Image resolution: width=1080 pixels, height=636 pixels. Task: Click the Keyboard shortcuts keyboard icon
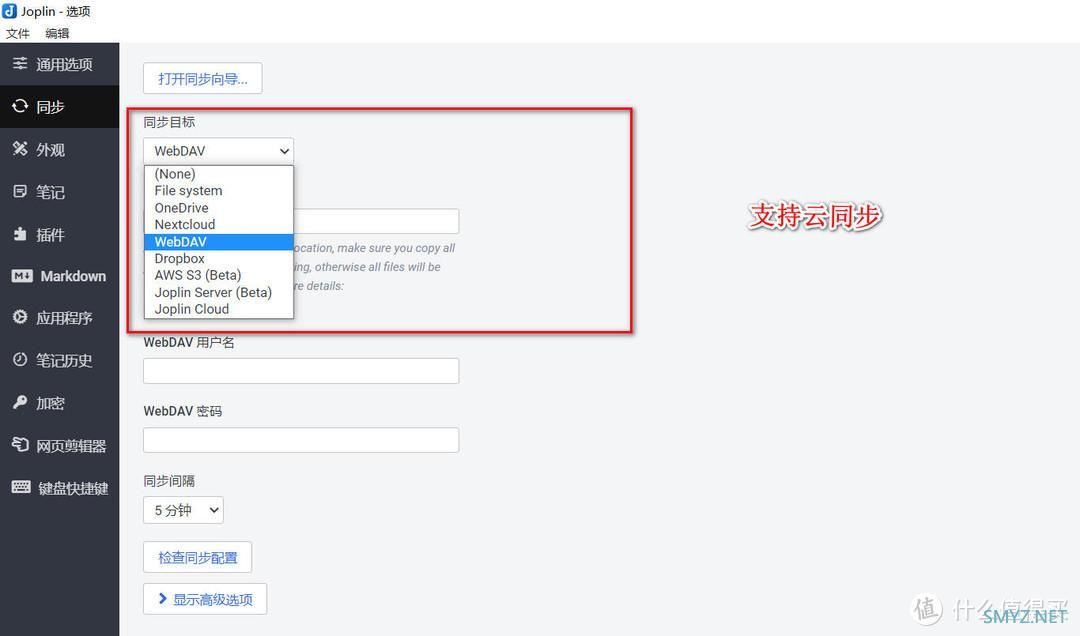21,487
